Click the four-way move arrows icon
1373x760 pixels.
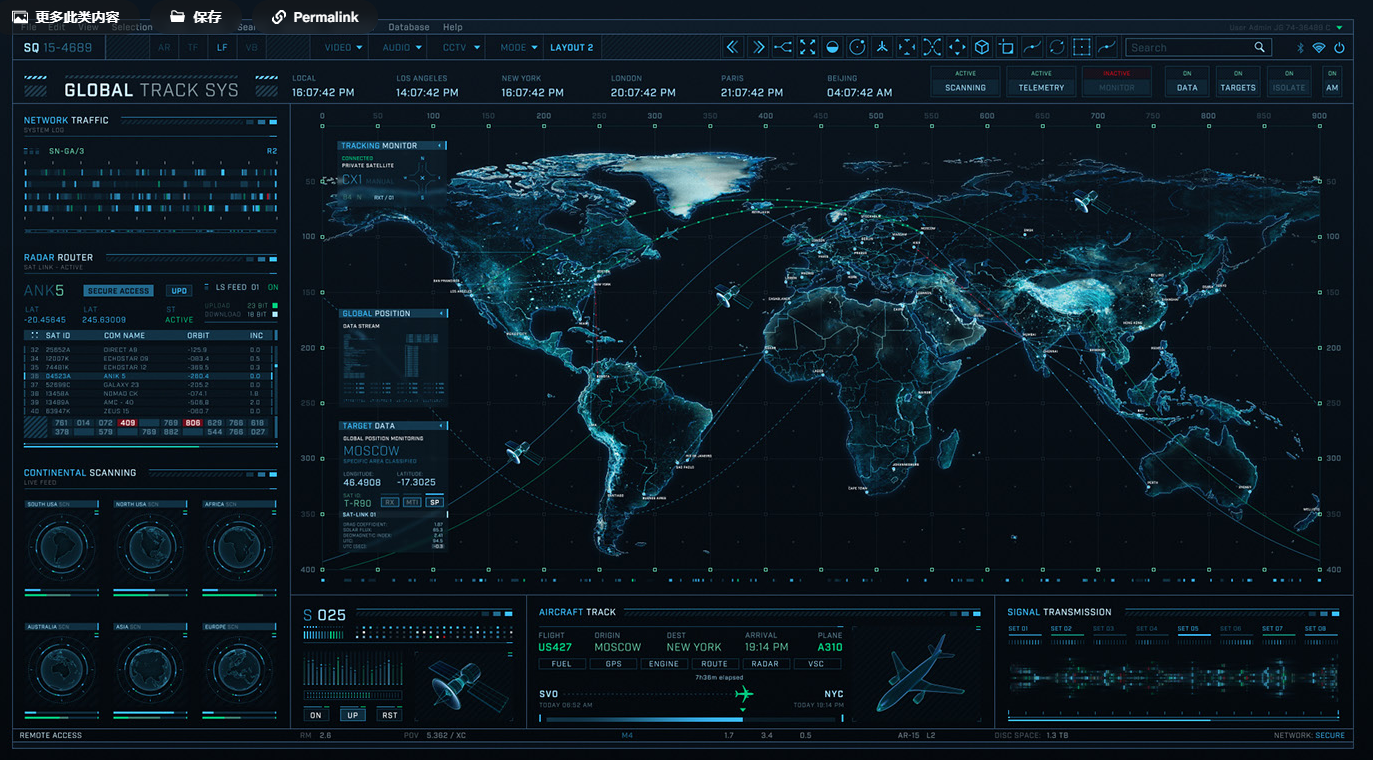(x=957, y=47)
